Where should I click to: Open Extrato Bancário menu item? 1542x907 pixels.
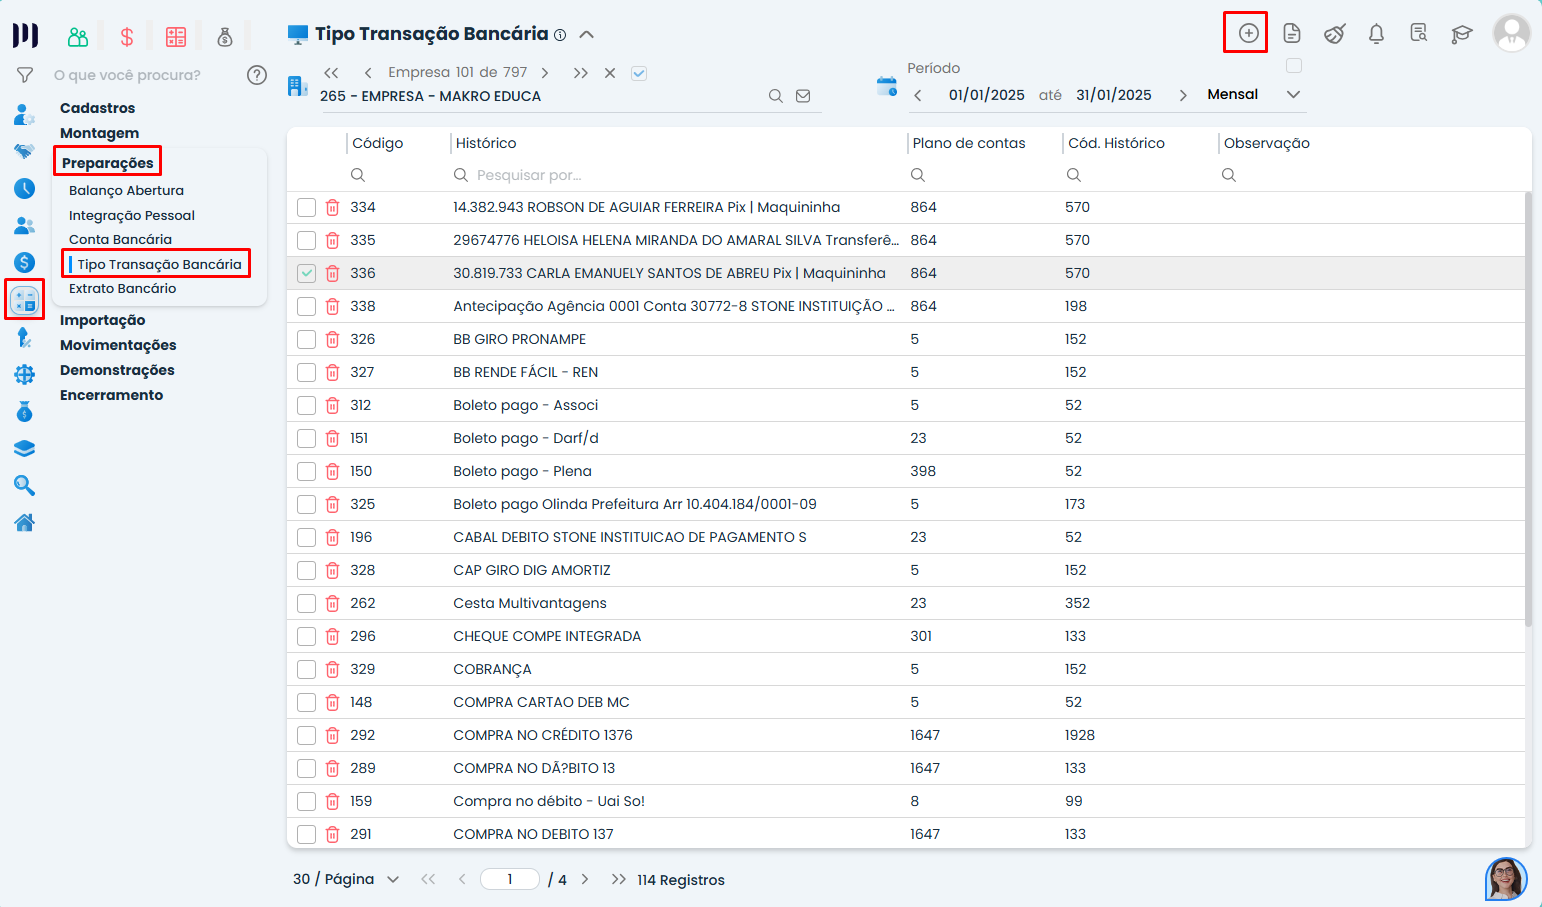[122, 288]
